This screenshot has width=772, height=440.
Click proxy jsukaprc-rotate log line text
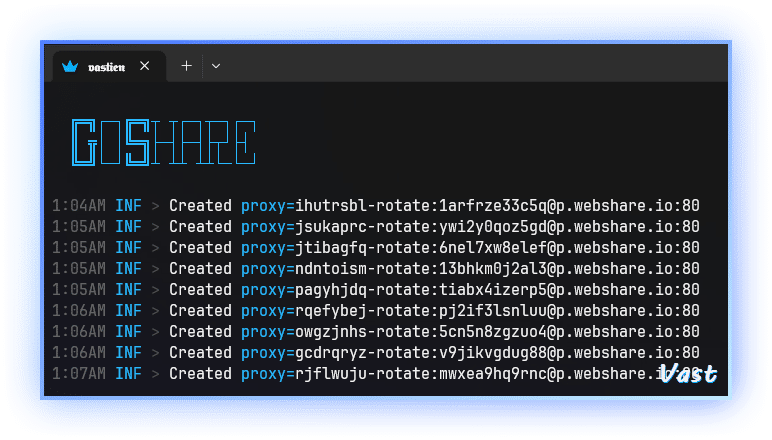[470, 226]
